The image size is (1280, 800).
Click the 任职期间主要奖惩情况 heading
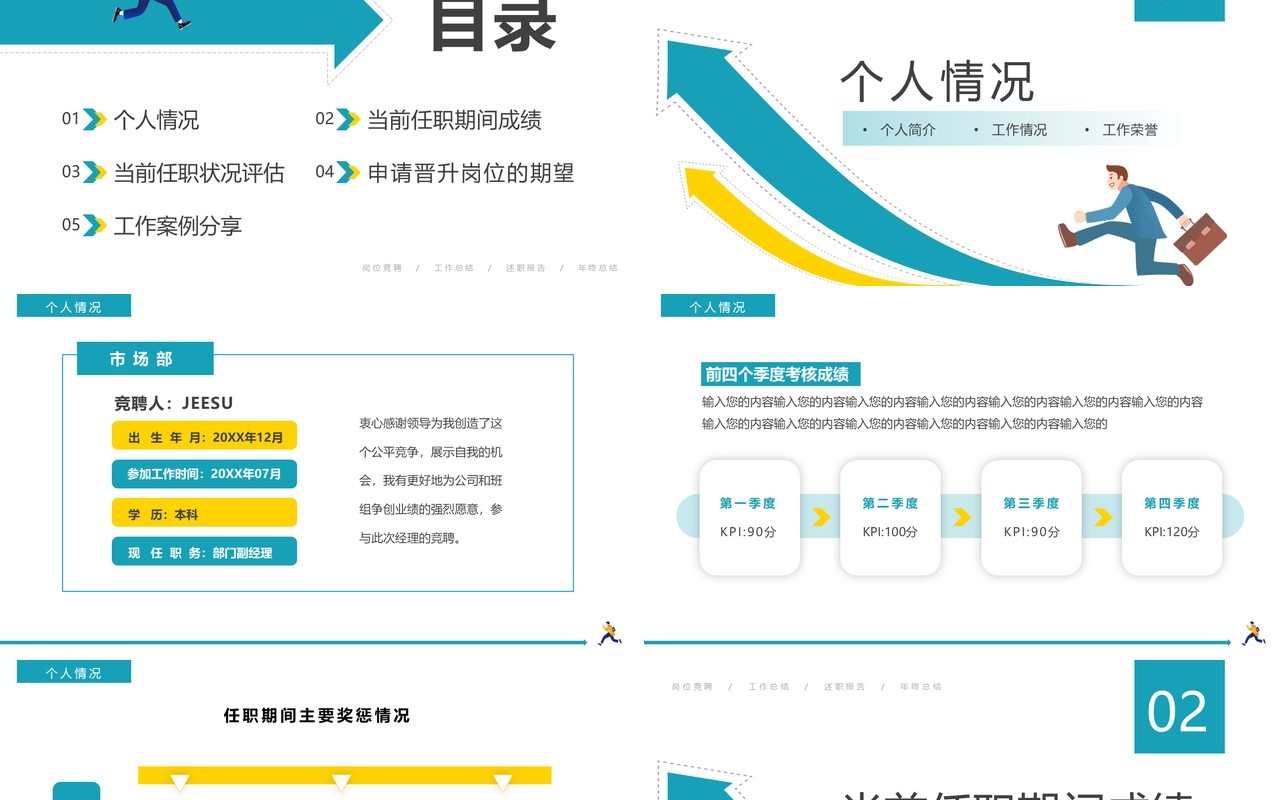(x=317, y=715)
